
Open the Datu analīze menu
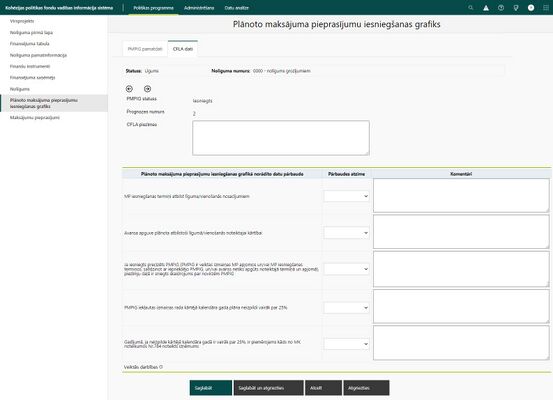click(x=236, y=8)
